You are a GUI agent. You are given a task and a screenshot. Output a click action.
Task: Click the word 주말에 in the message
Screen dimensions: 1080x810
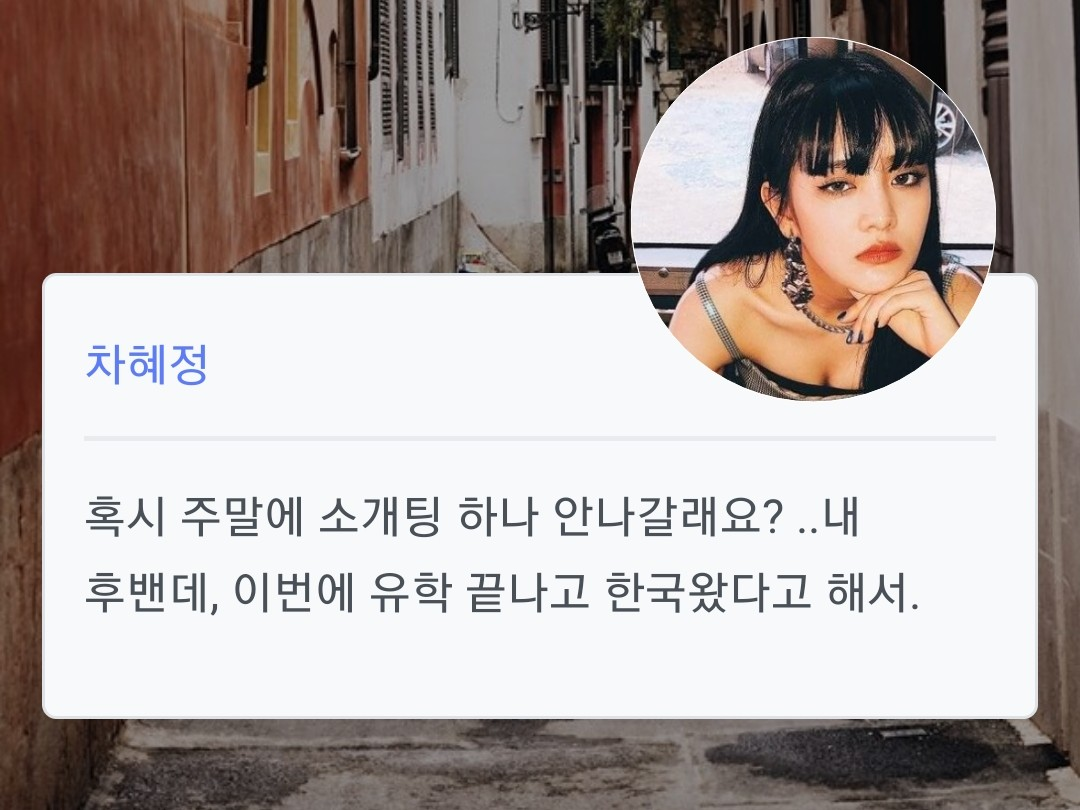click(242, 516)
